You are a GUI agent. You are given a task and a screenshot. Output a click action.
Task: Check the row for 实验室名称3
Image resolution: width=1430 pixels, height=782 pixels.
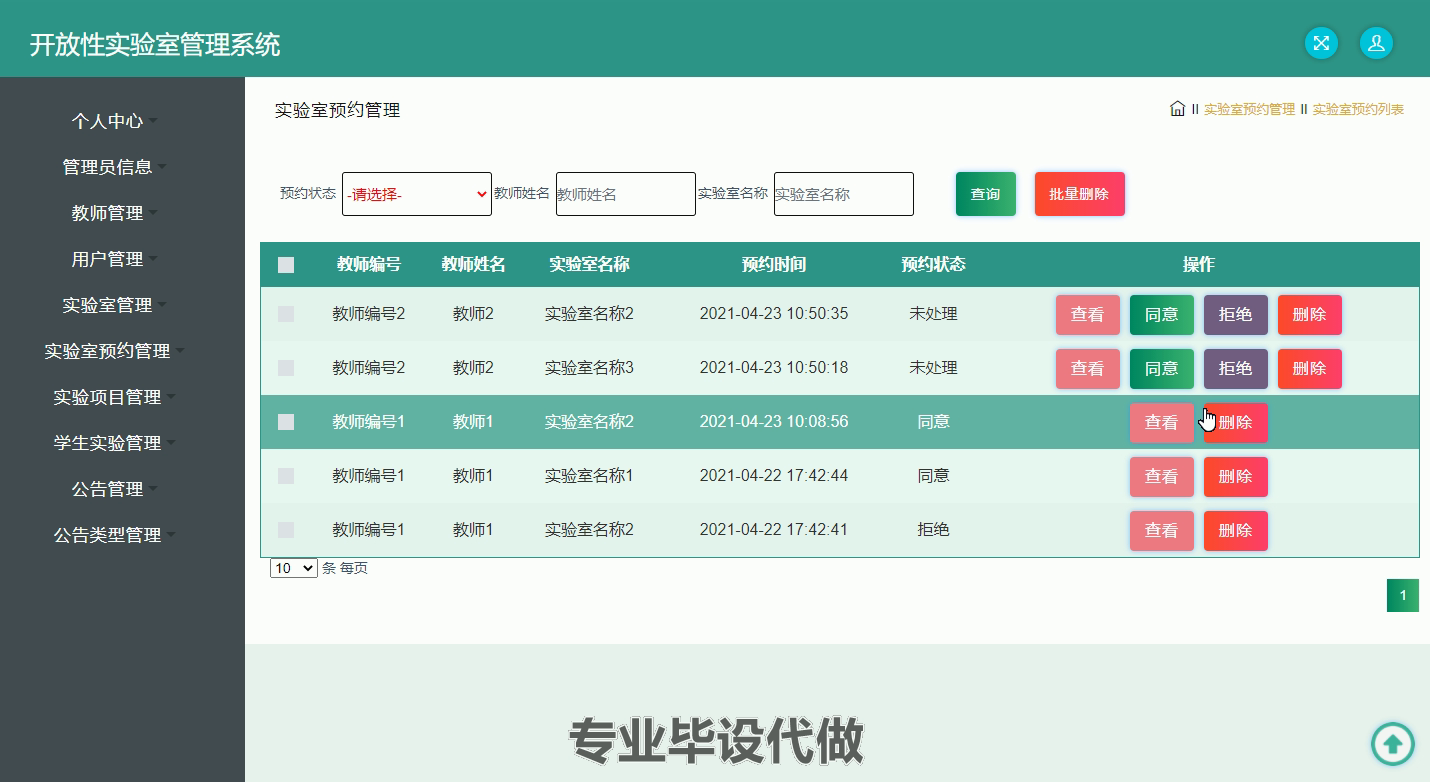pyautogui.click(x=286, y=368)
